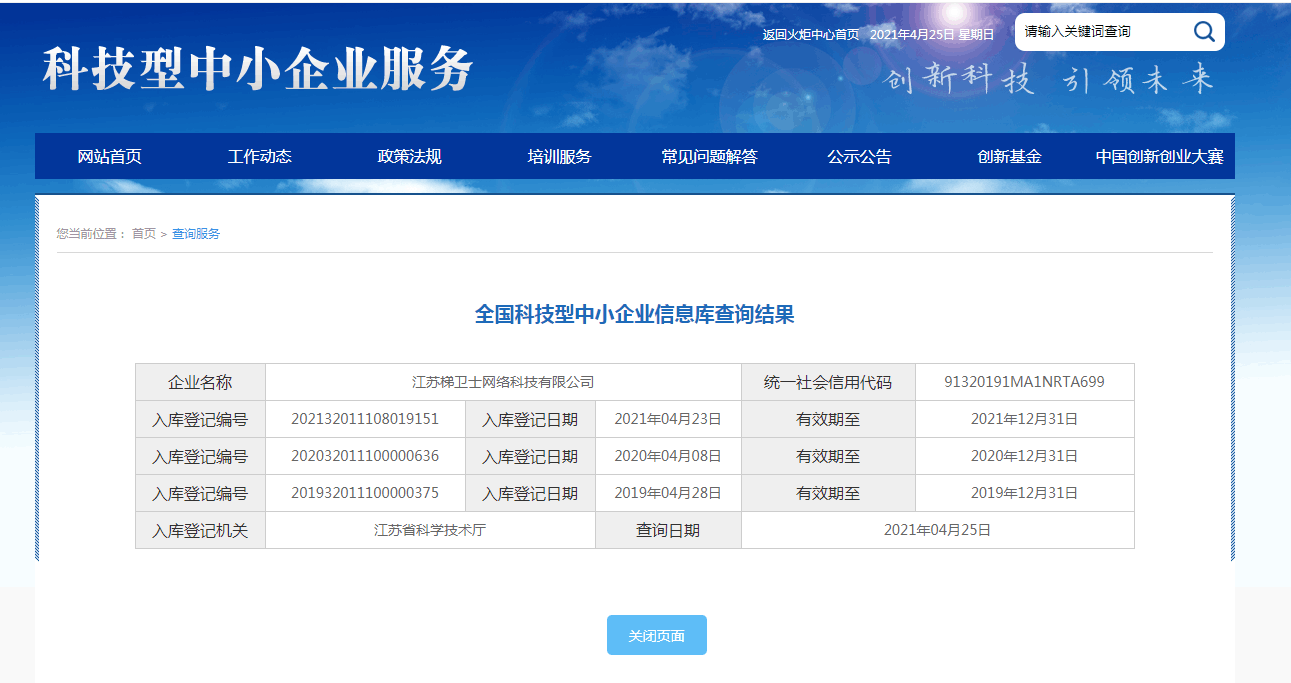The height and width of the screenshot is (683, 1291).
Task: Navigate to 常见问题解答 section
Action: pos(709,157)
